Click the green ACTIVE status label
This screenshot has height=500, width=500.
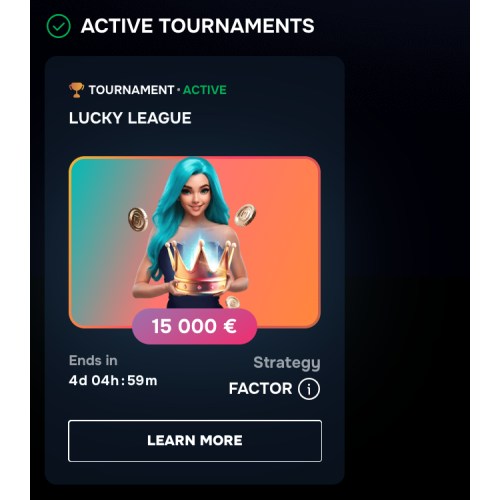pyautogui.click(x=205, y=90)
